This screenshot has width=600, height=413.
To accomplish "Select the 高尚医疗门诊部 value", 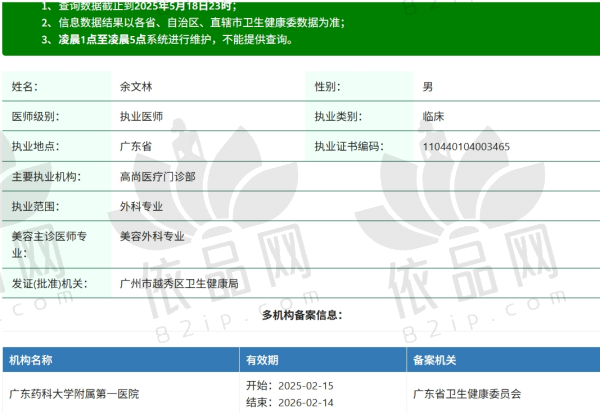I will coord(158,176).
